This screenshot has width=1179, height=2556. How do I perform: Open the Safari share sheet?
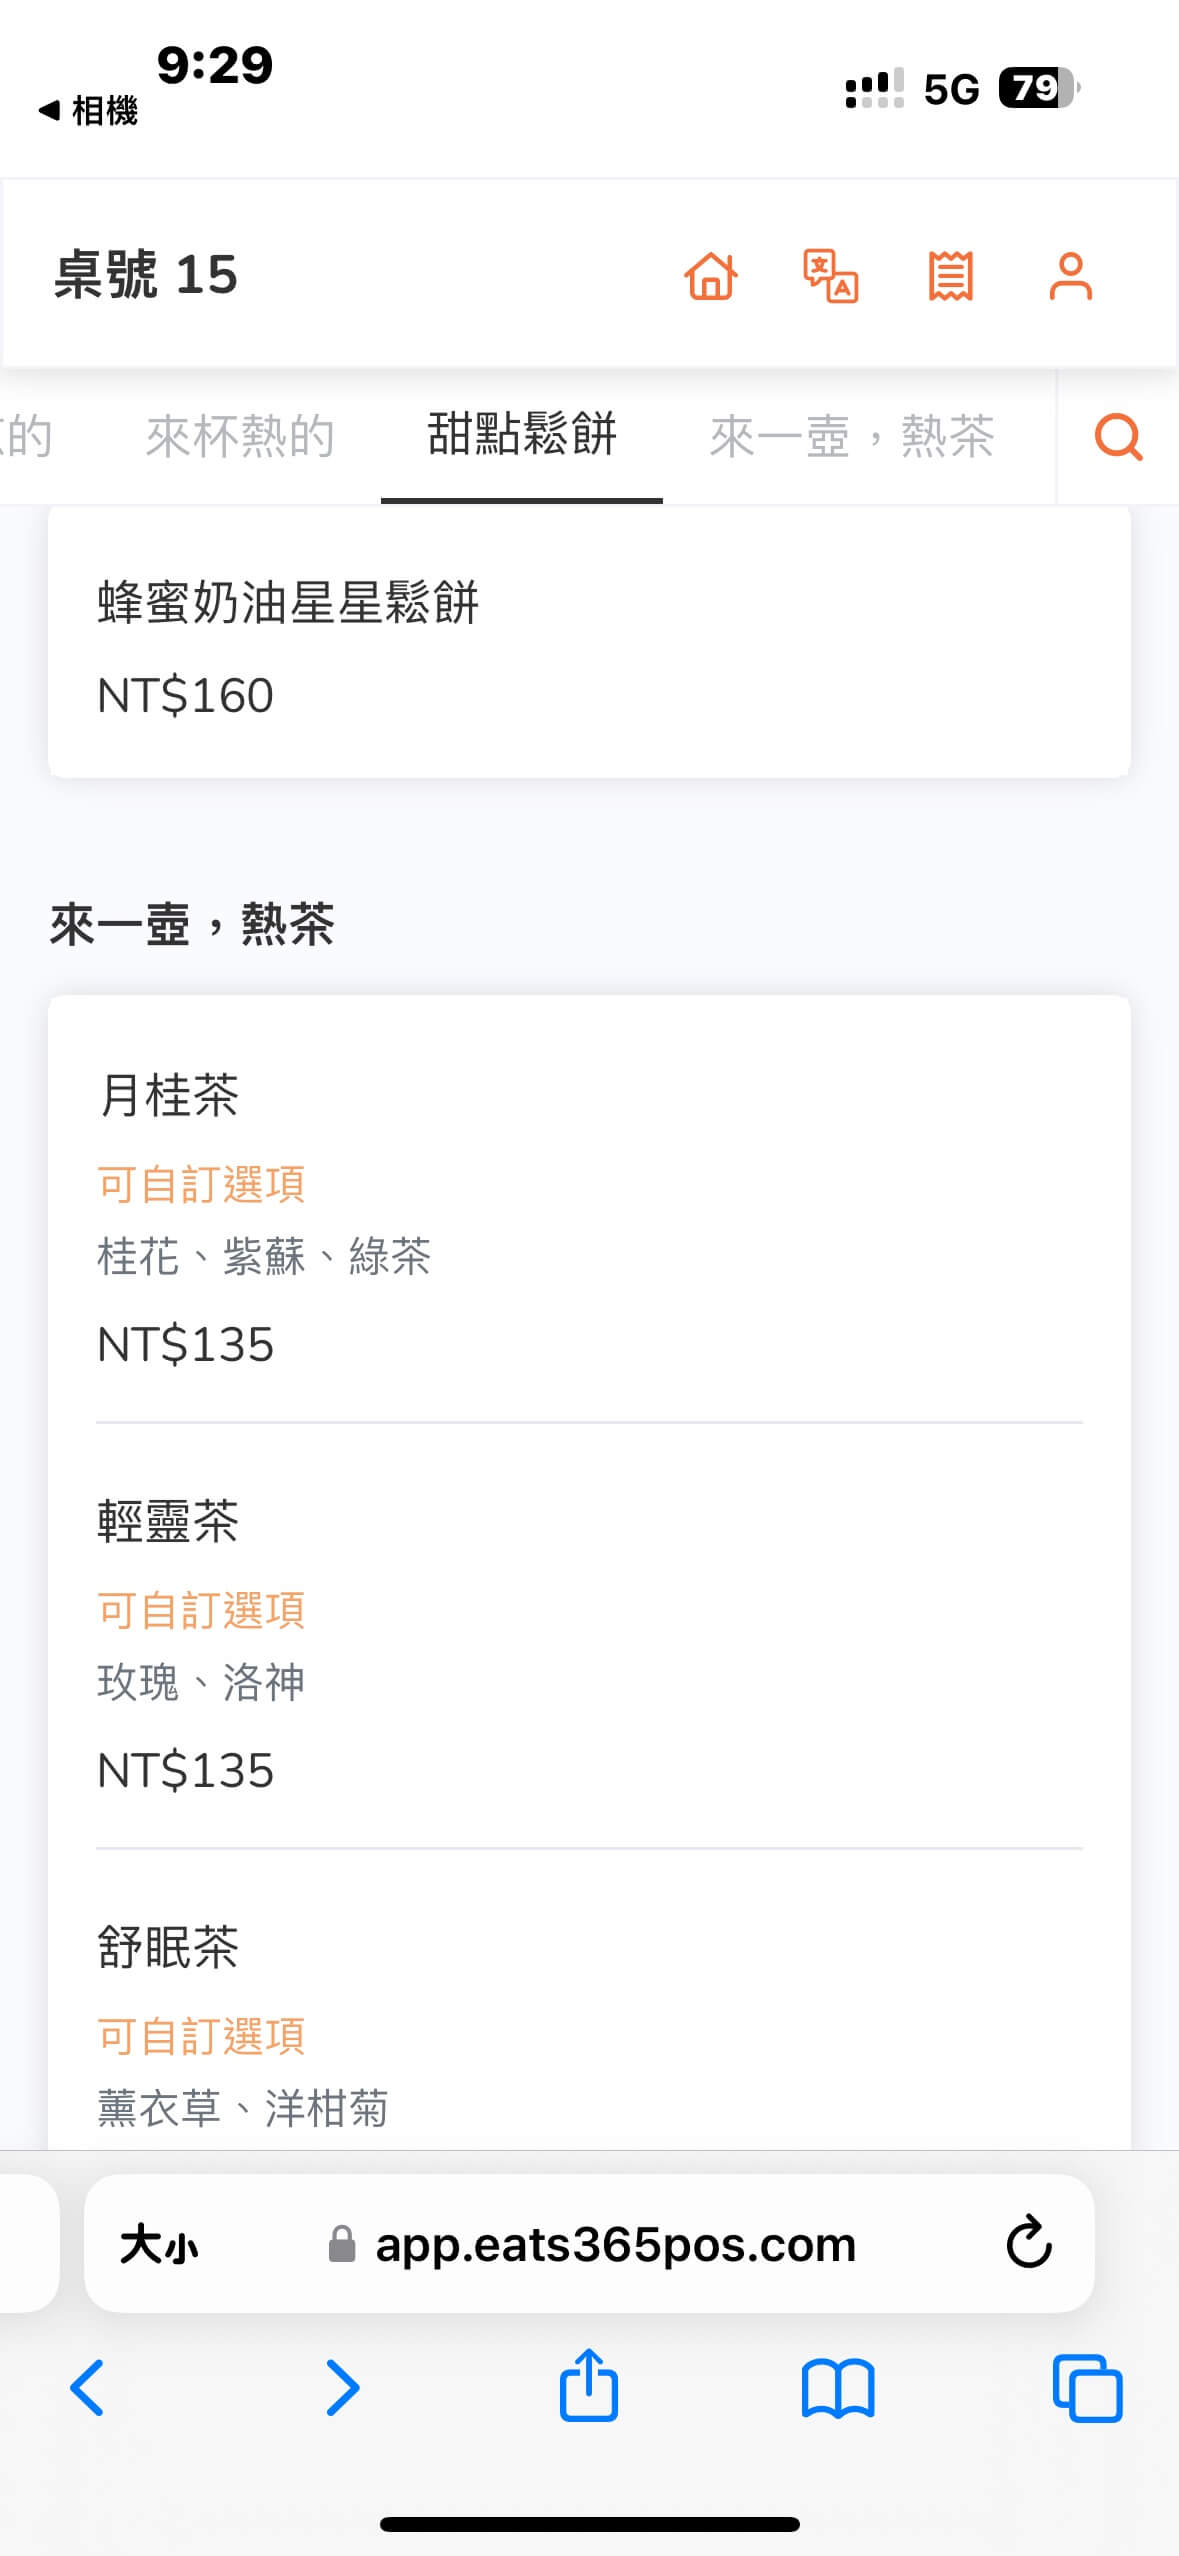point(588,2387)
